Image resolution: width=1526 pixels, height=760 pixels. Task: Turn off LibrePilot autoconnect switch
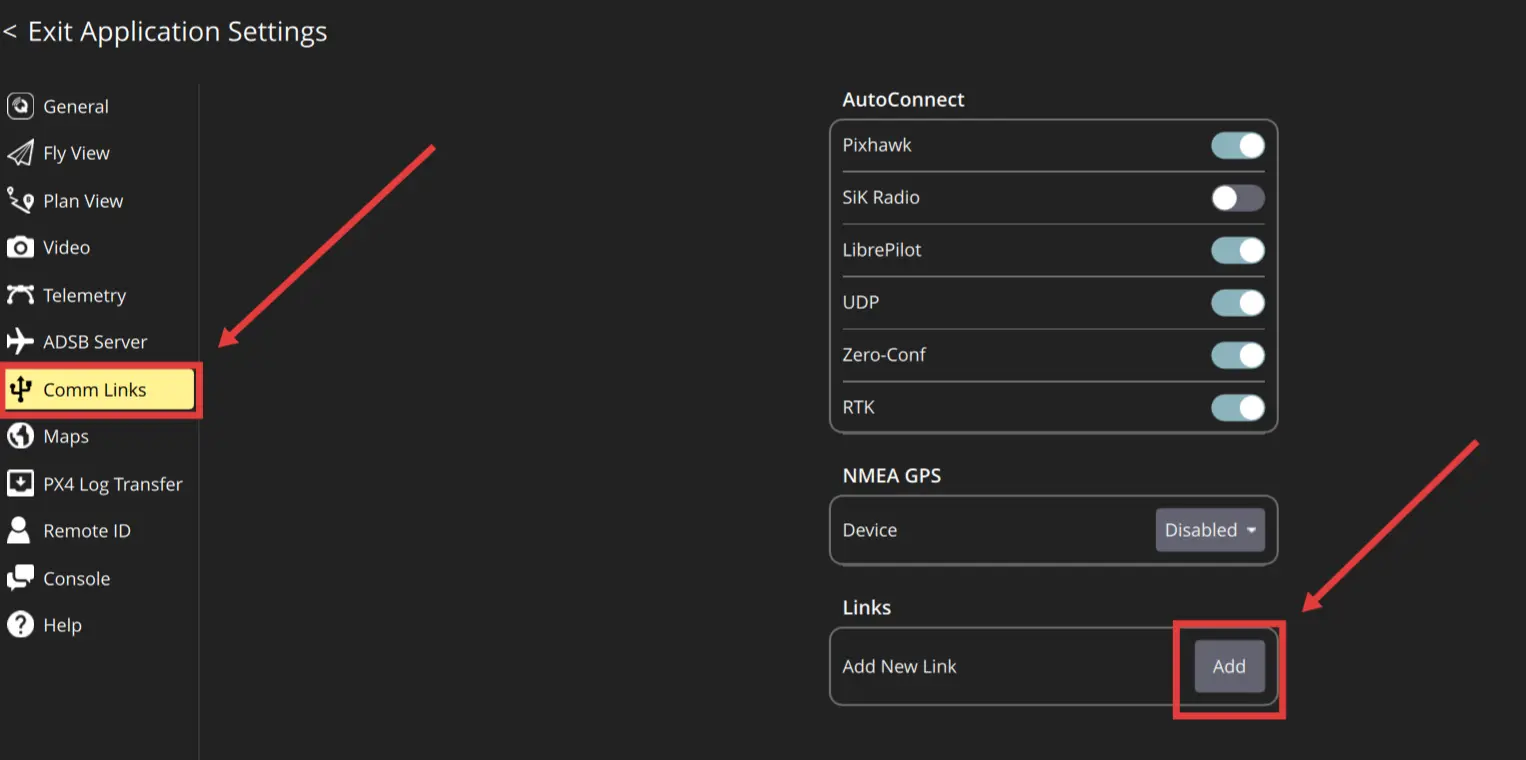coord(1238,250)
